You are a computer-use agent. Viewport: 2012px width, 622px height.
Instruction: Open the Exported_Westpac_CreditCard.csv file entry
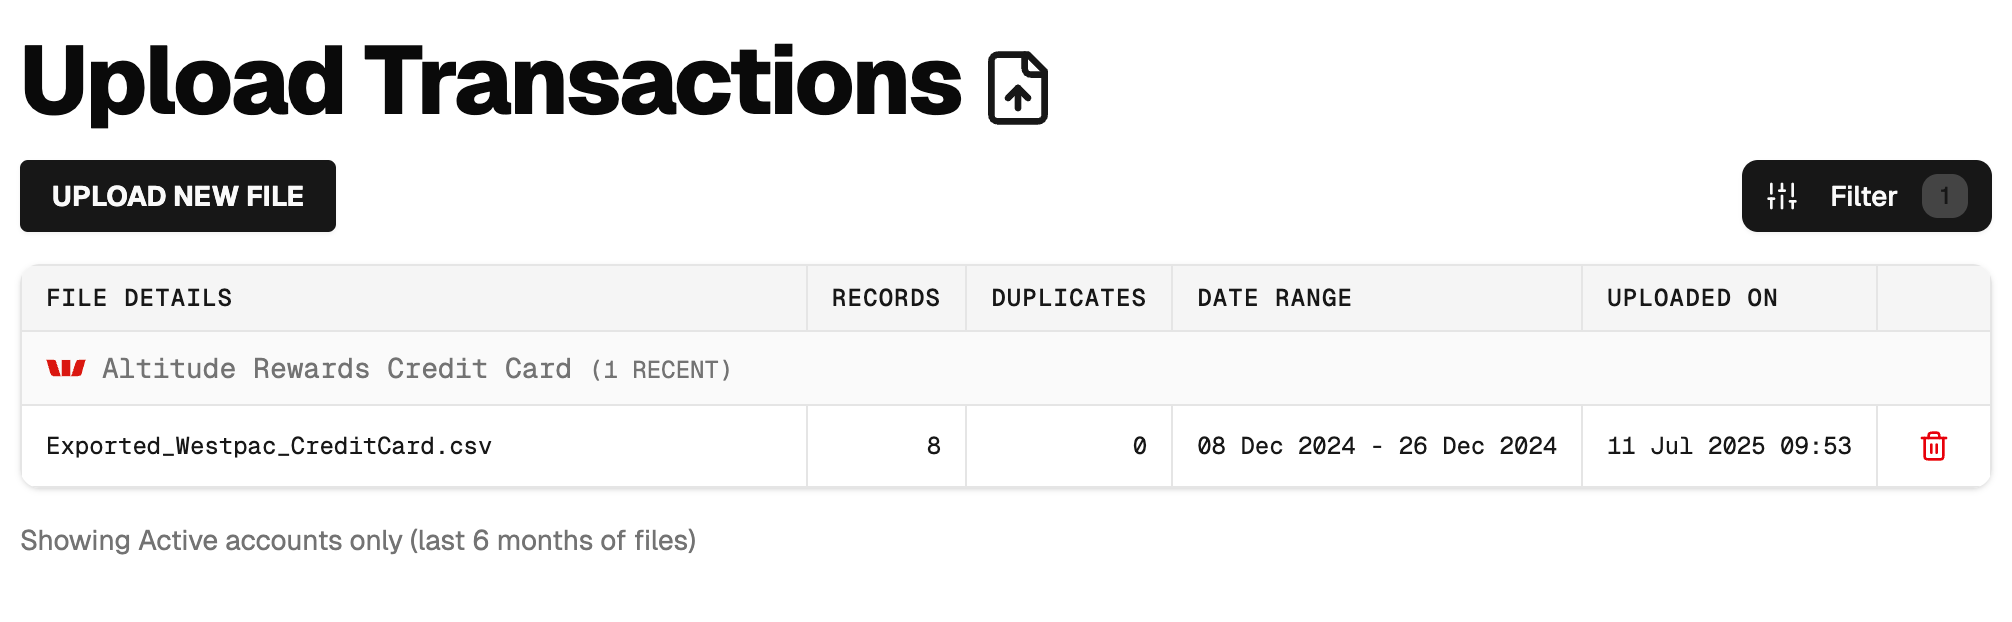[x=269, y=446]
